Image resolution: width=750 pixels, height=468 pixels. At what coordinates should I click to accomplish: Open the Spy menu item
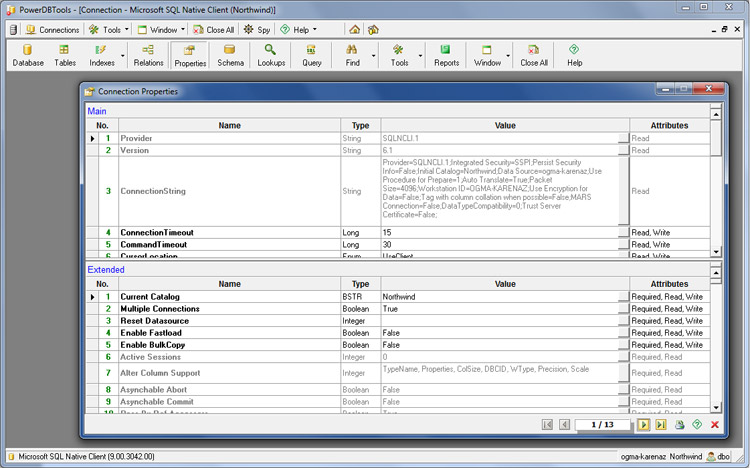(257, 30)
